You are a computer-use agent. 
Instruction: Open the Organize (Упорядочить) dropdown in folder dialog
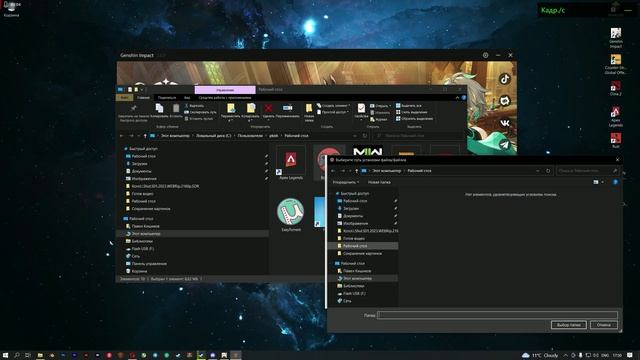point(346,182)
